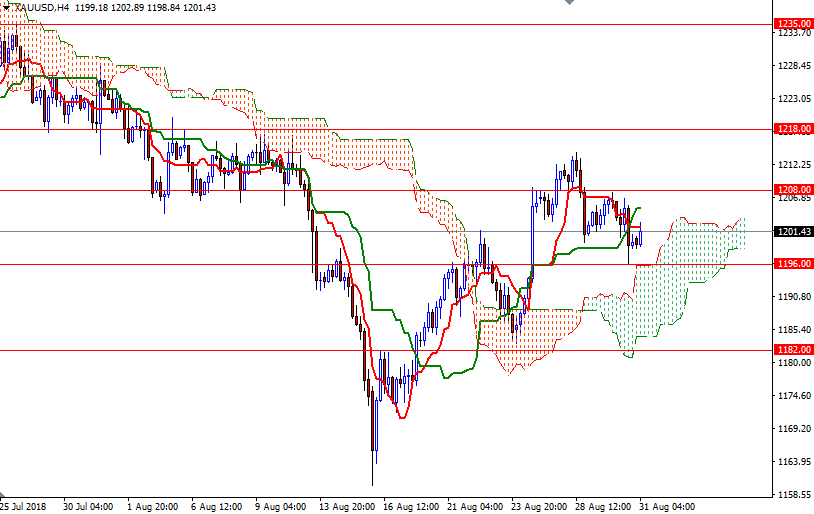Screen dimensions: 814x514
Task: Click the gray triangle marker at bottom-left
Action: coord(4,498)
